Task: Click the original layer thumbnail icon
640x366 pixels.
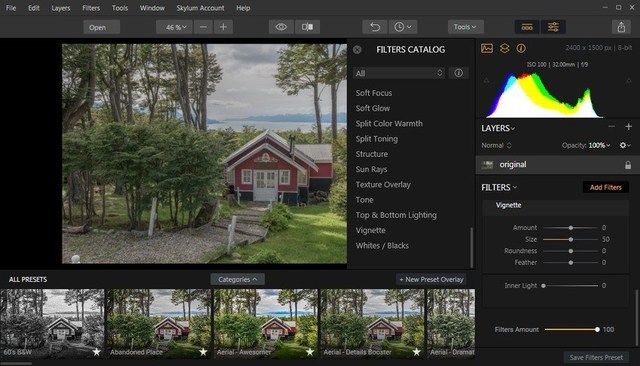Action: coord(487,165)
